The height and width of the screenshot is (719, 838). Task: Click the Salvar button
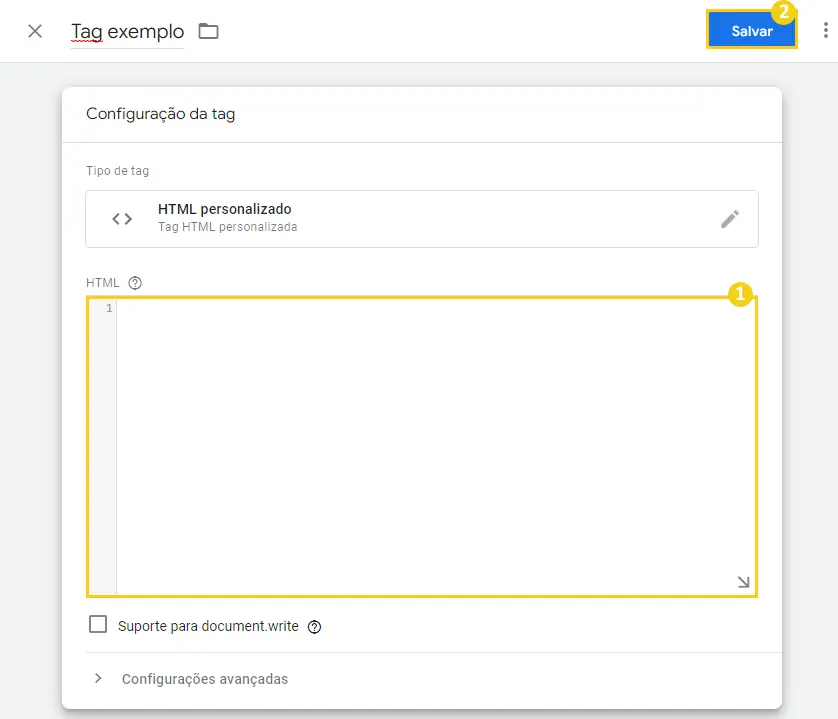click(x=751, y=31)
